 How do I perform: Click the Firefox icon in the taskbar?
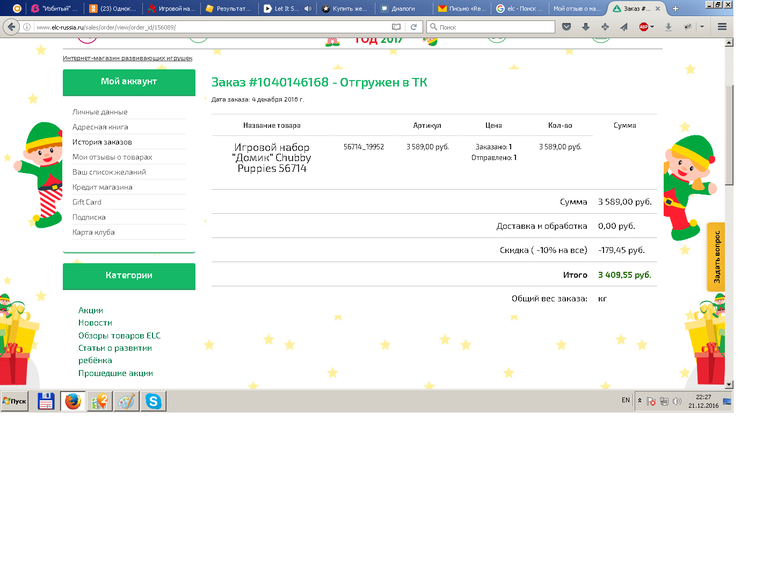click(x=72, y=401)
